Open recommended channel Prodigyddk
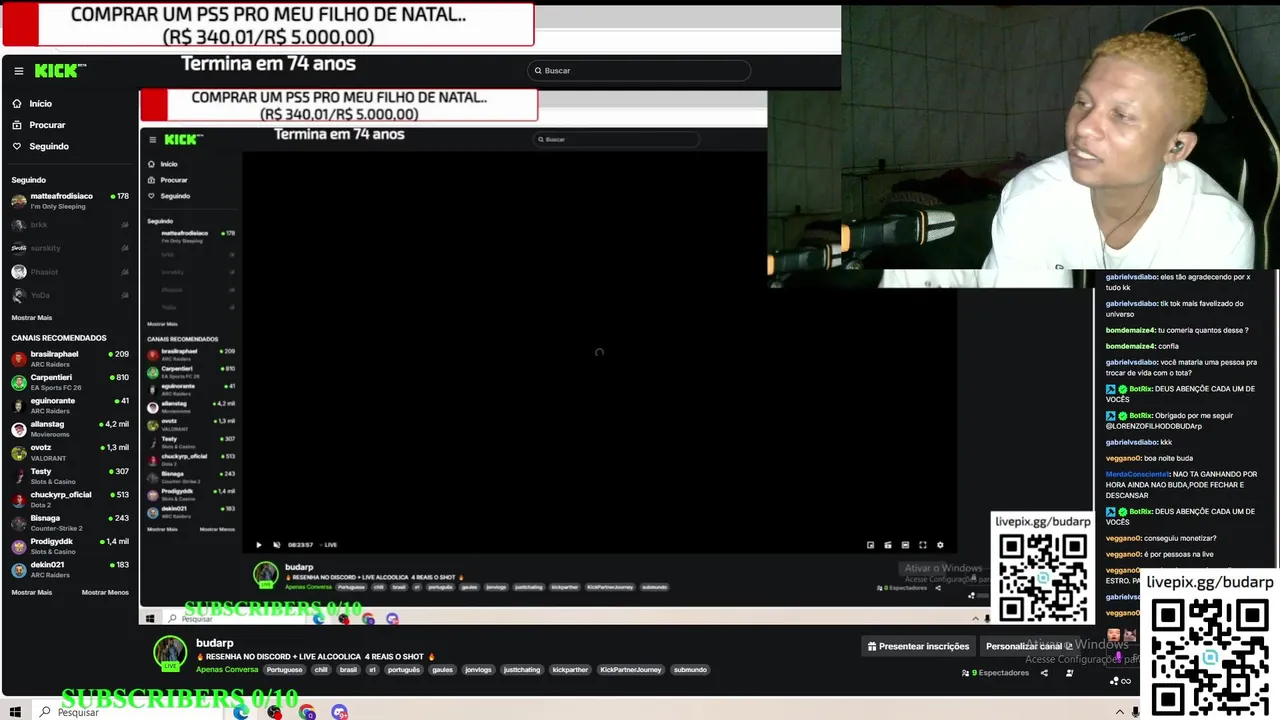Image resolution: width=1280 pixels, height=720 pixels. click(70, 545)
